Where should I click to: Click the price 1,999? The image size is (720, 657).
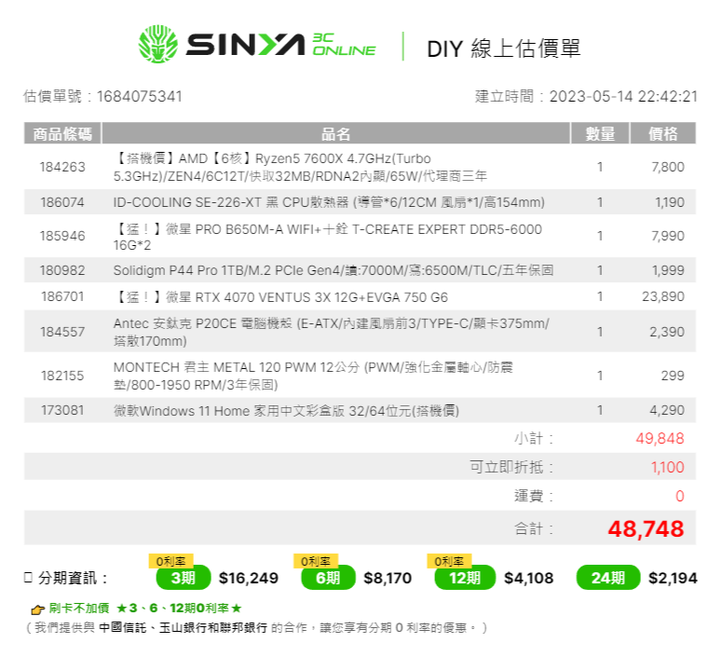(x=668, y=270)
